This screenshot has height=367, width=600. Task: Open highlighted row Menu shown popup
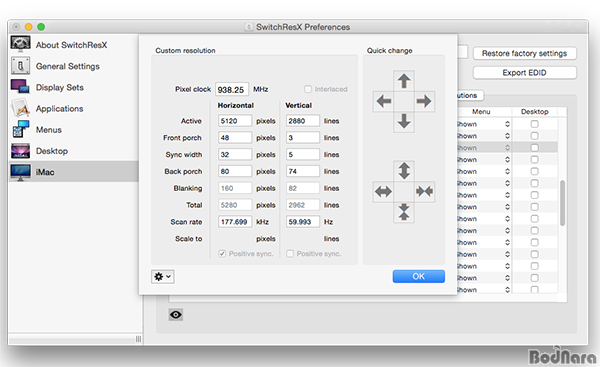484,148
